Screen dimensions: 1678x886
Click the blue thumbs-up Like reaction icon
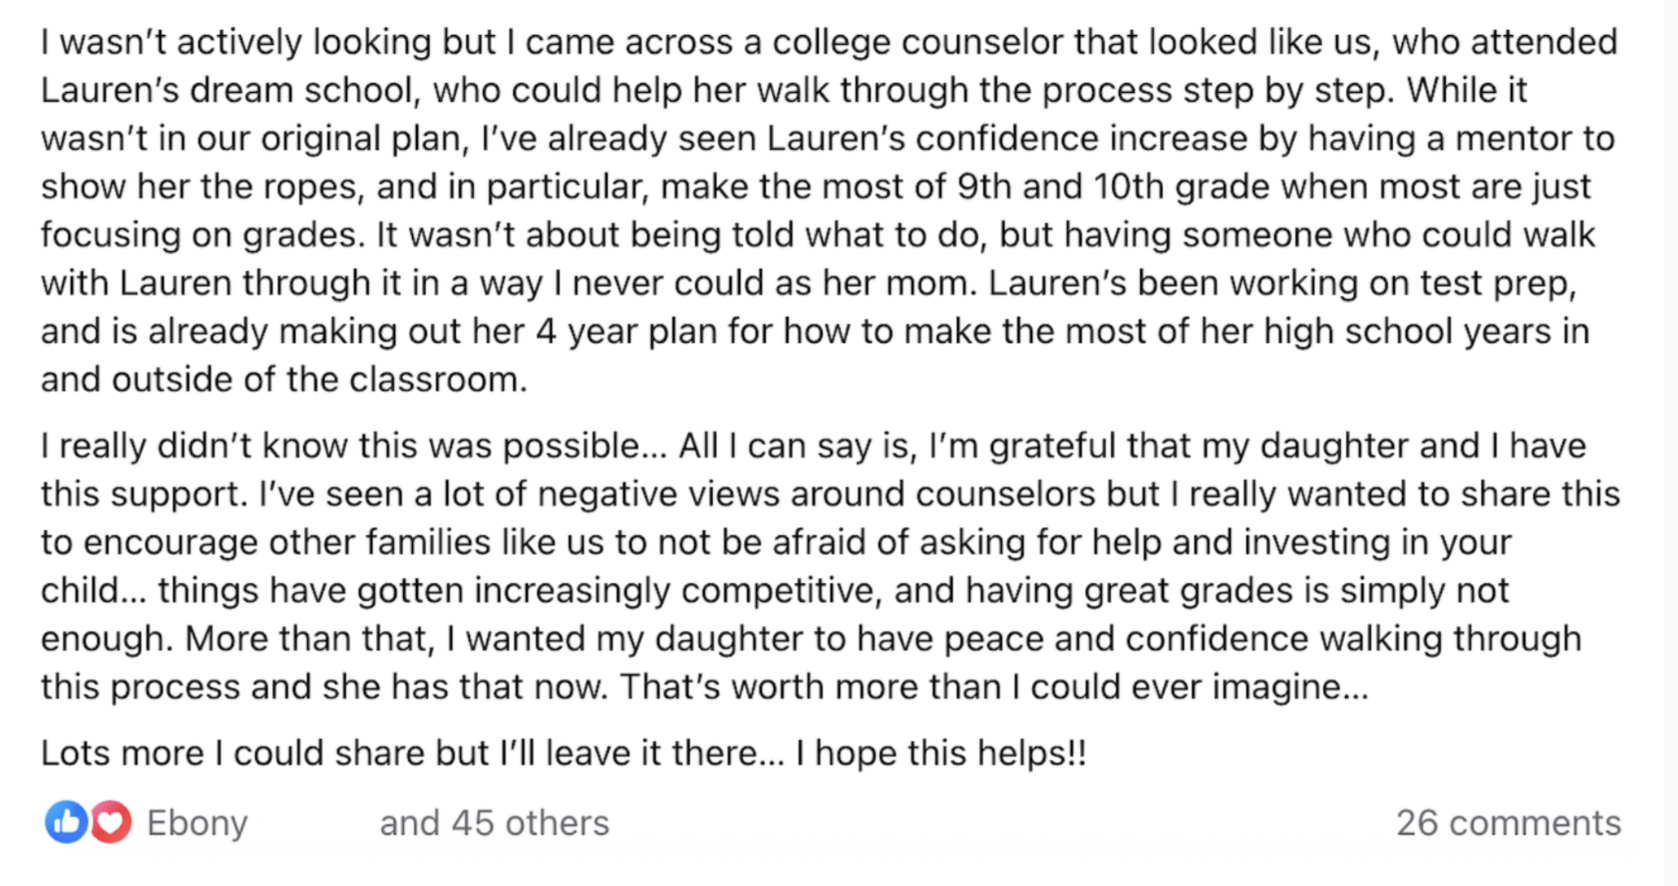click(66, 822)
